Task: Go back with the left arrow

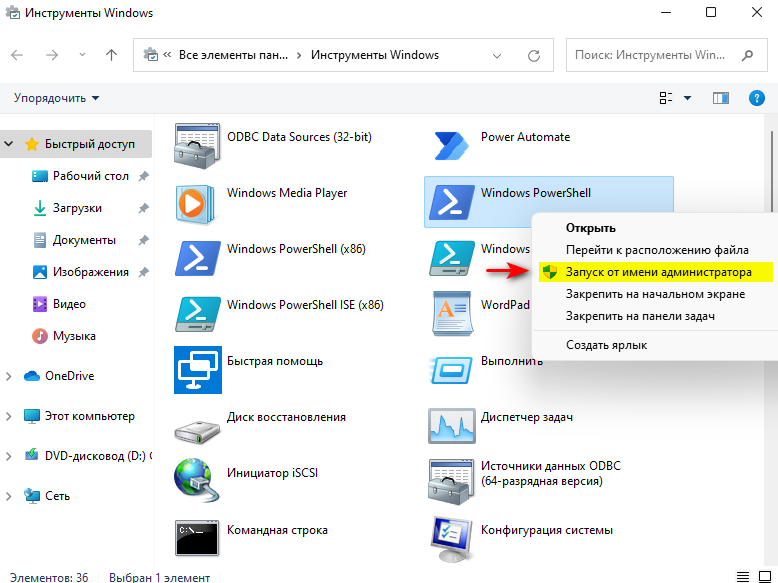Action: 17,55
